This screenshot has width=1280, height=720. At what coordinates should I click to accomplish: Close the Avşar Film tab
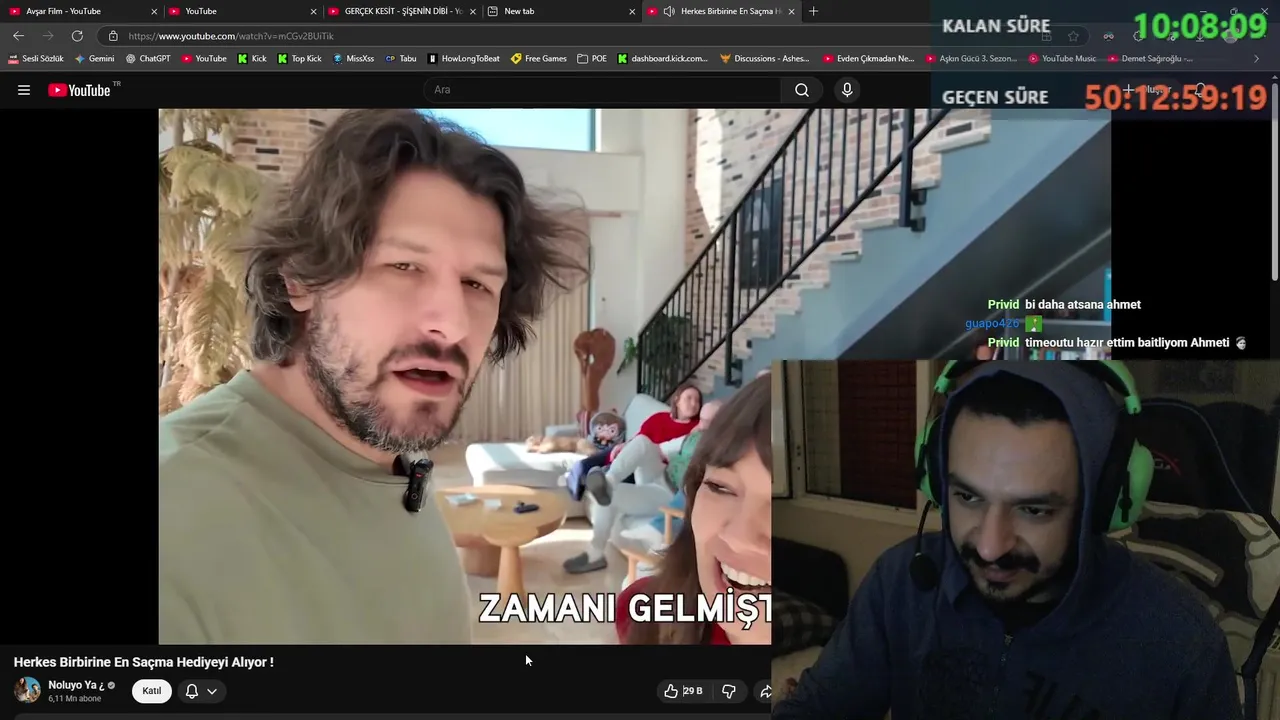click(x=154, y=11)
